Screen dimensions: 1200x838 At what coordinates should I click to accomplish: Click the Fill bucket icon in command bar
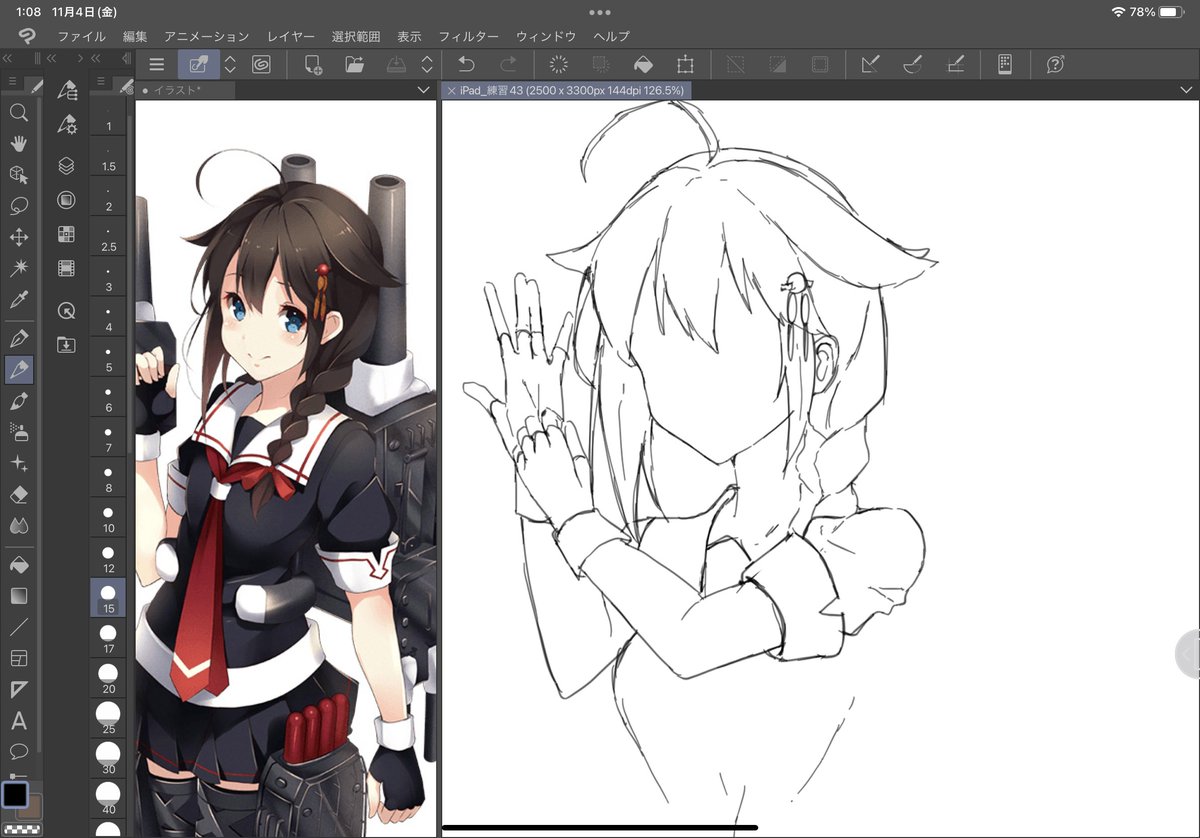point(643,65)
